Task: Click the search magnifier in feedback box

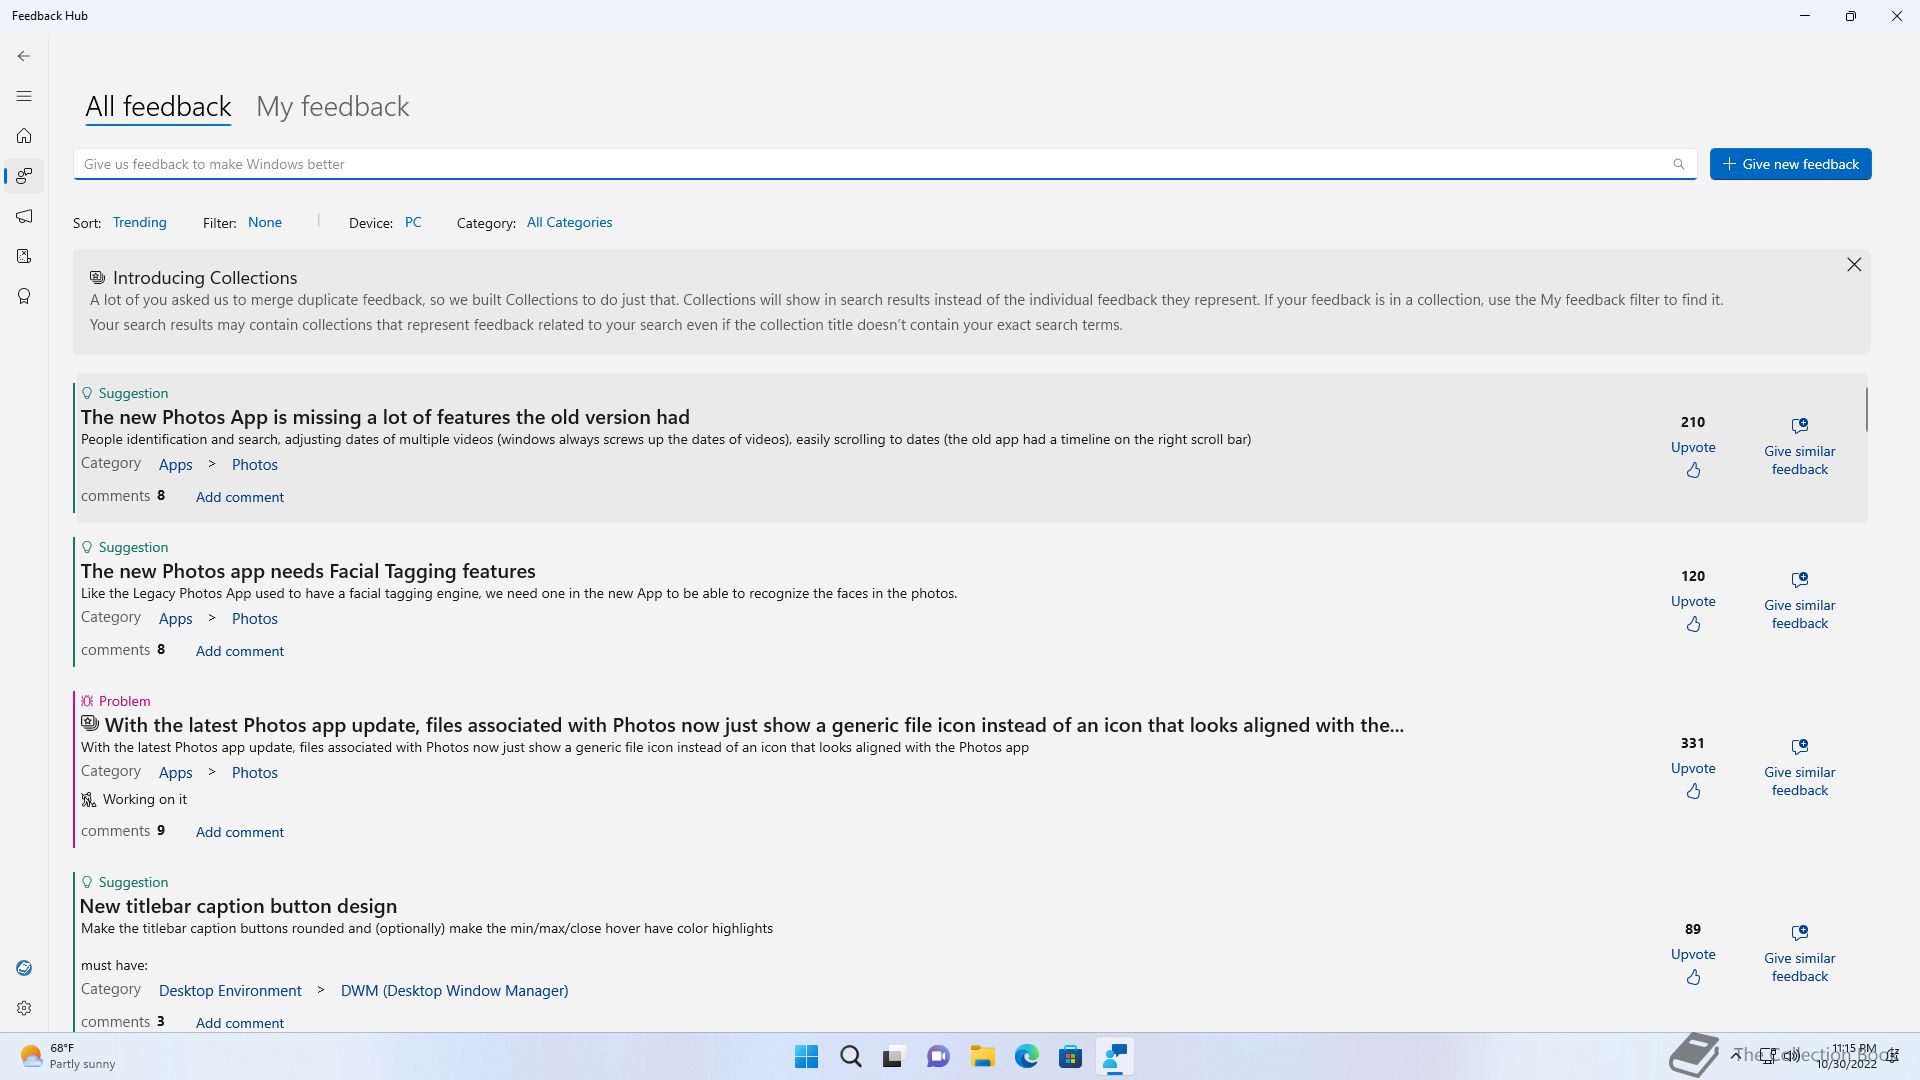Action: pyautogui.click(x=1679, y=164)
